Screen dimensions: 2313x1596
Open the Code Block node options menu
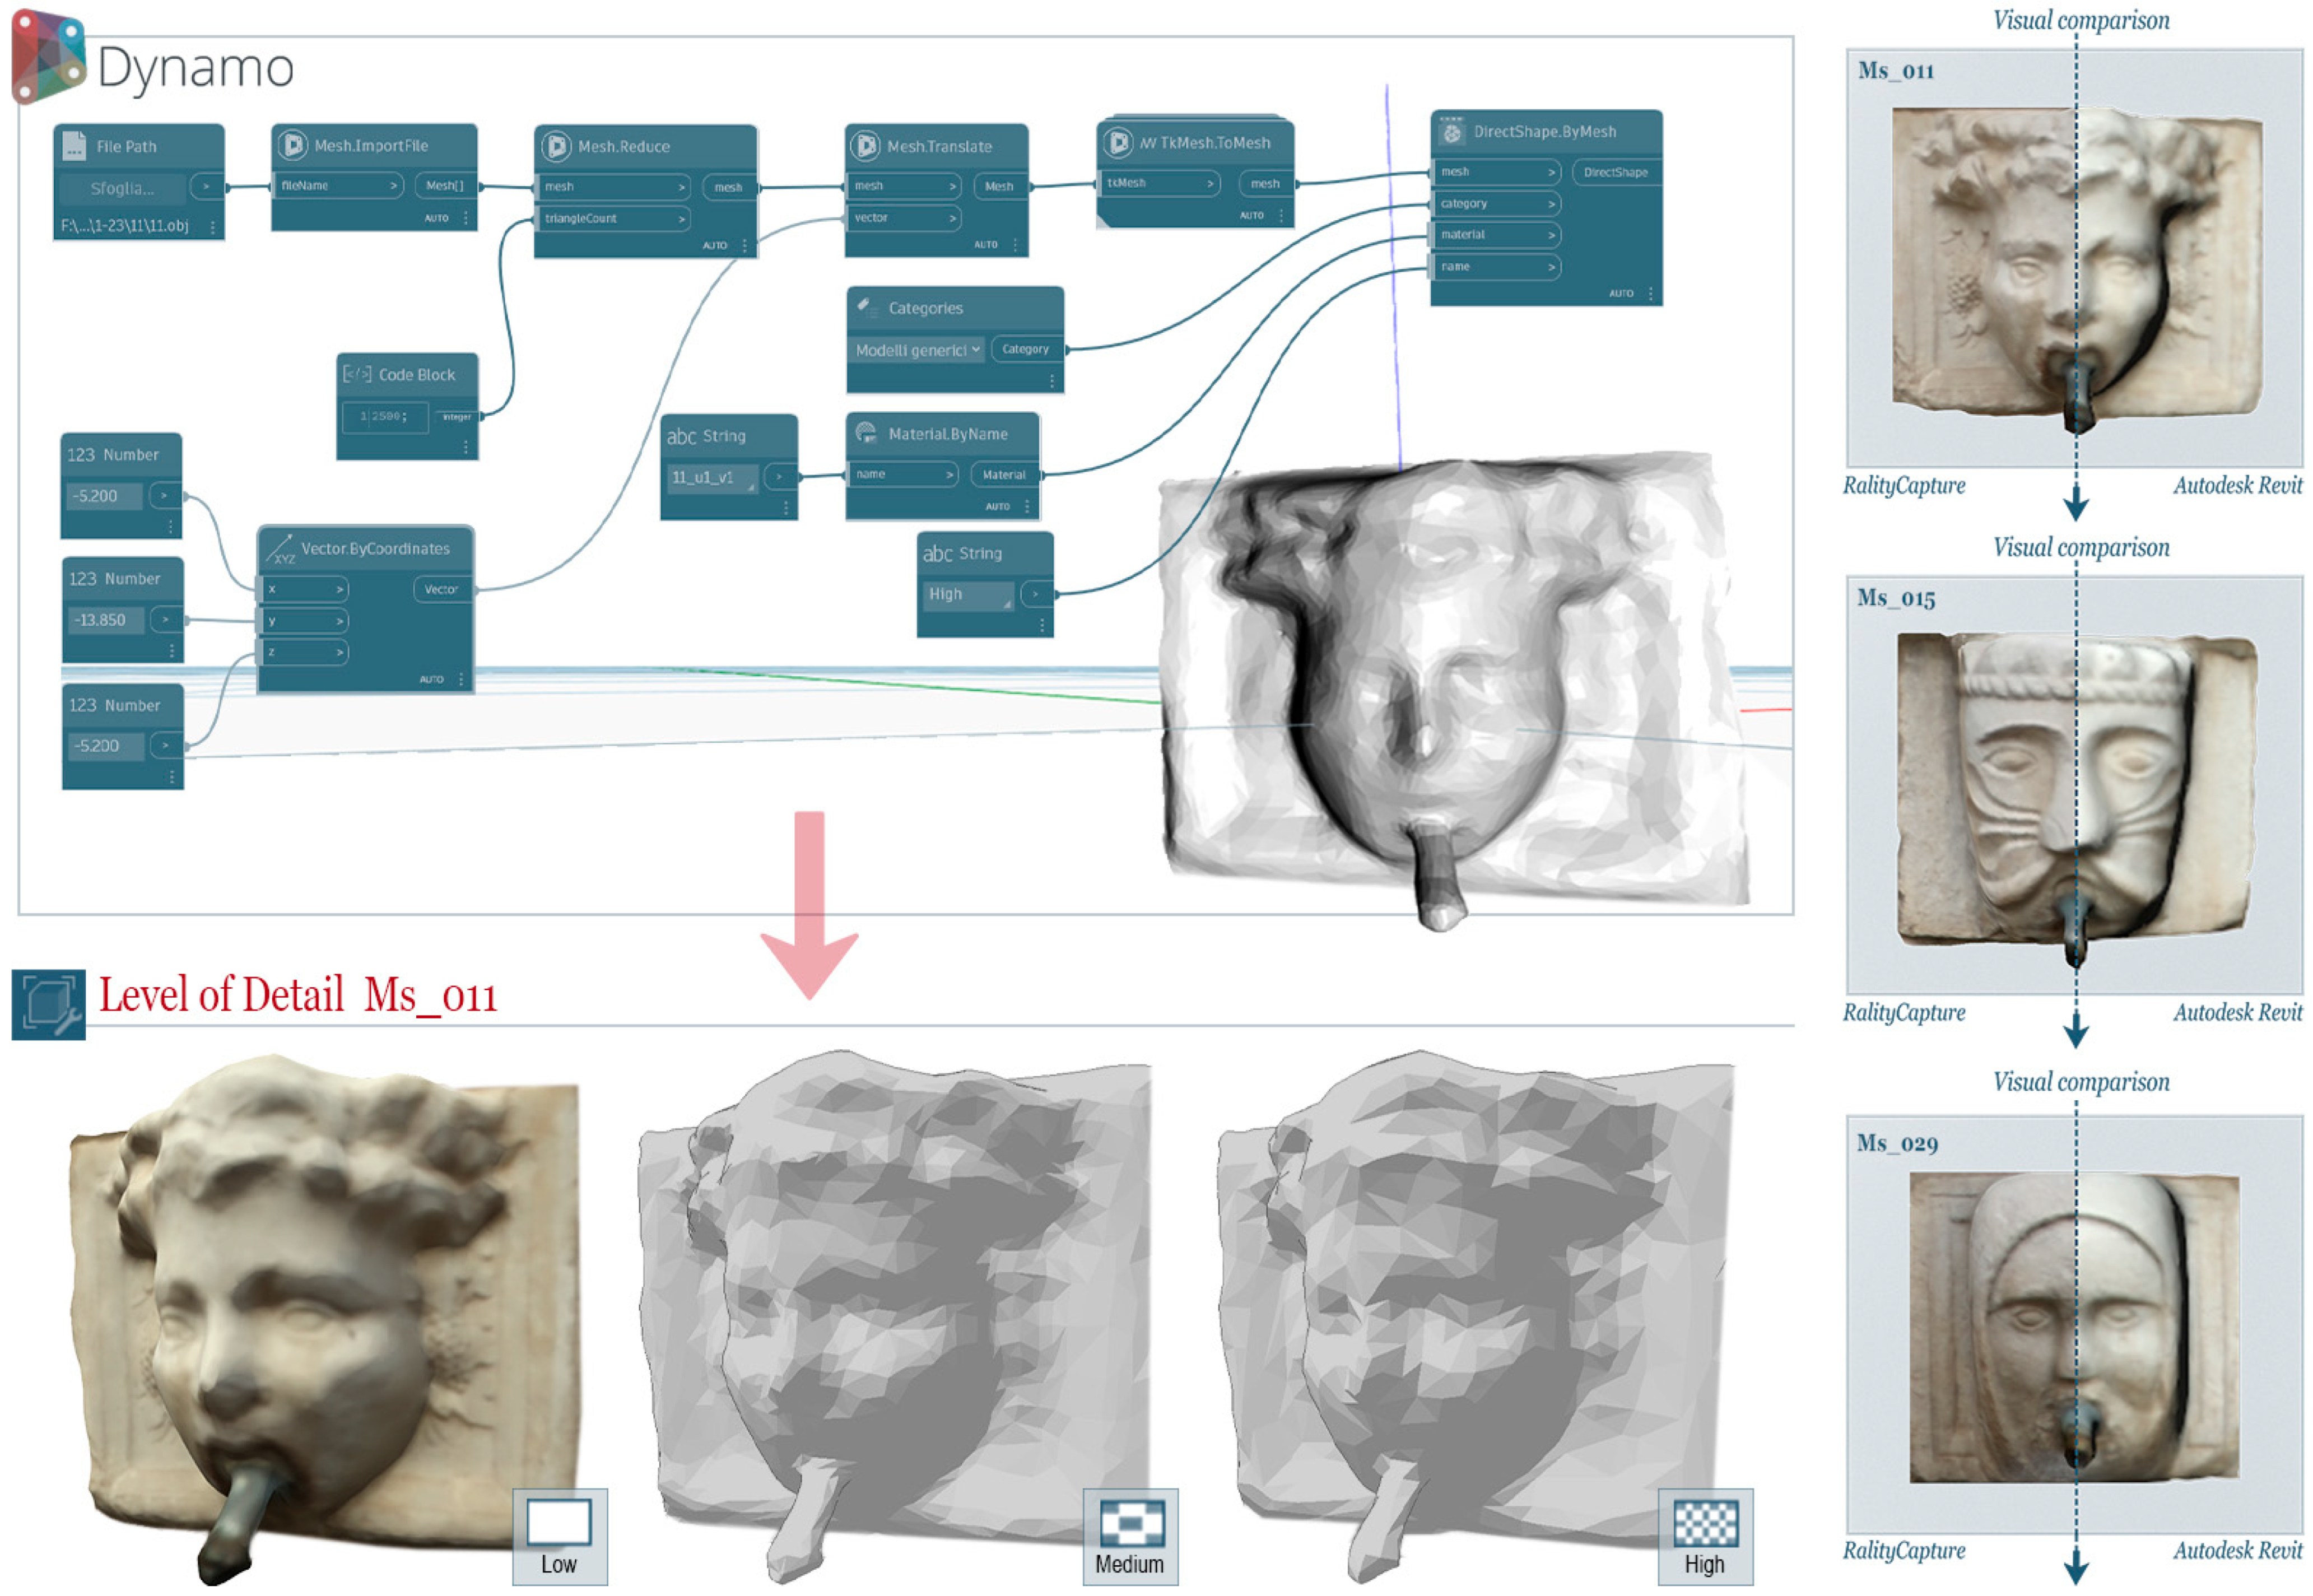coord(466,447)
